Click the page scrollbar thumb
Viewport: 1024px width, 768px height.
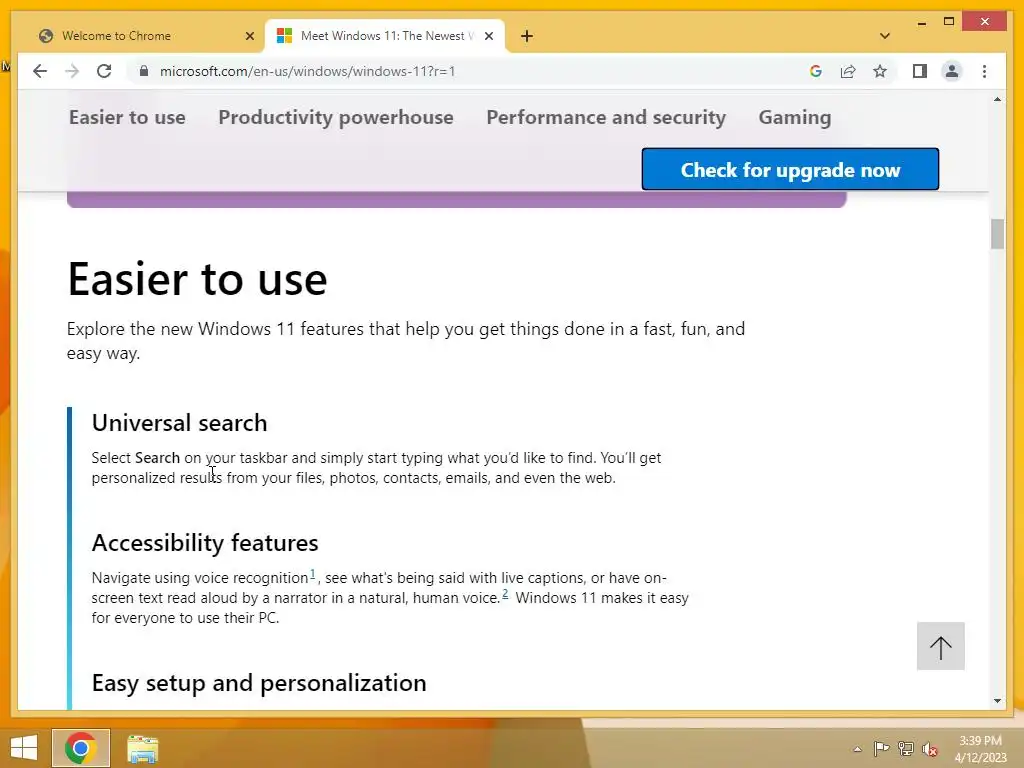997,234
